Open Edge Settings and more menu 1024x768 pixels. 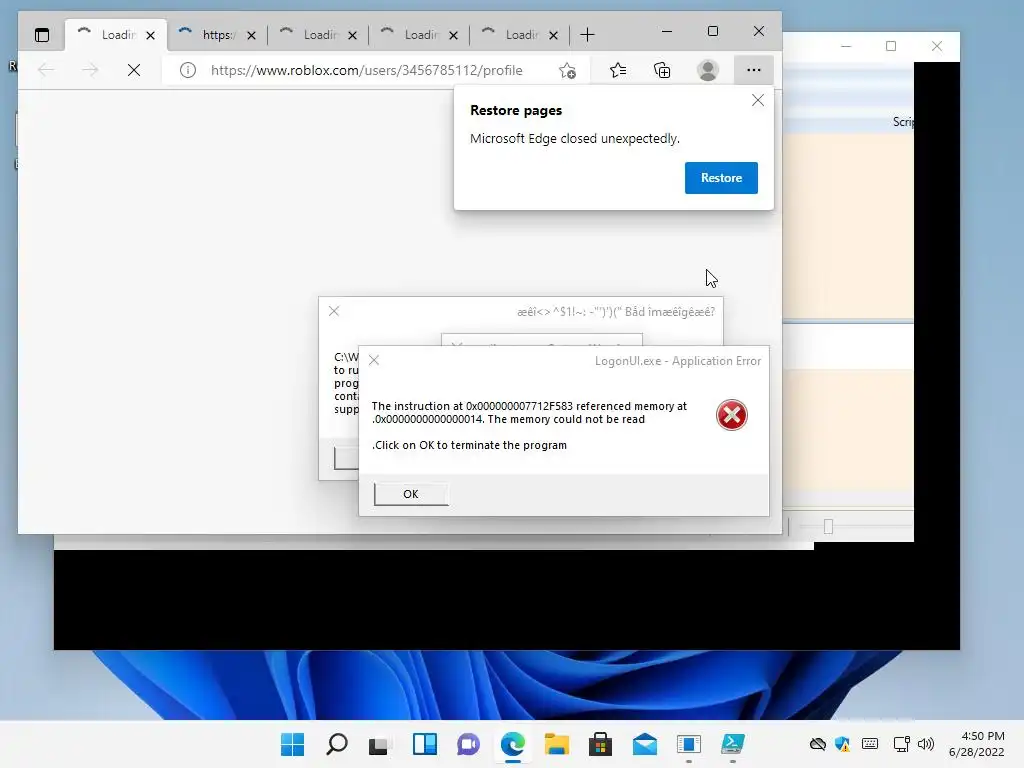(754, 70)
